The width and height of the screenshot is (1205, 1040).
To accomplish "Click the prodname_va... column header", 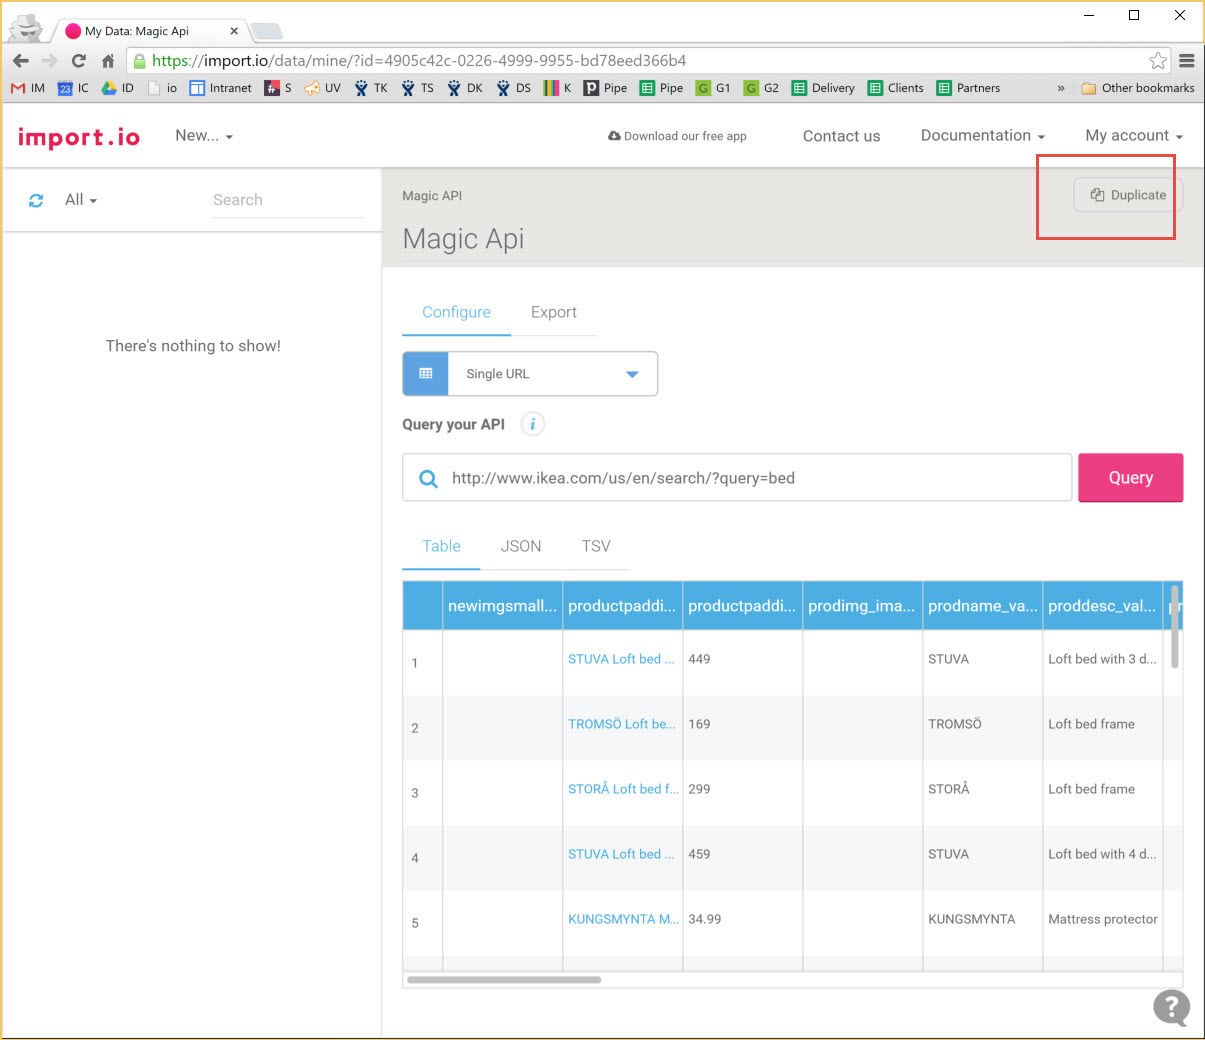I will coord(982,606).
